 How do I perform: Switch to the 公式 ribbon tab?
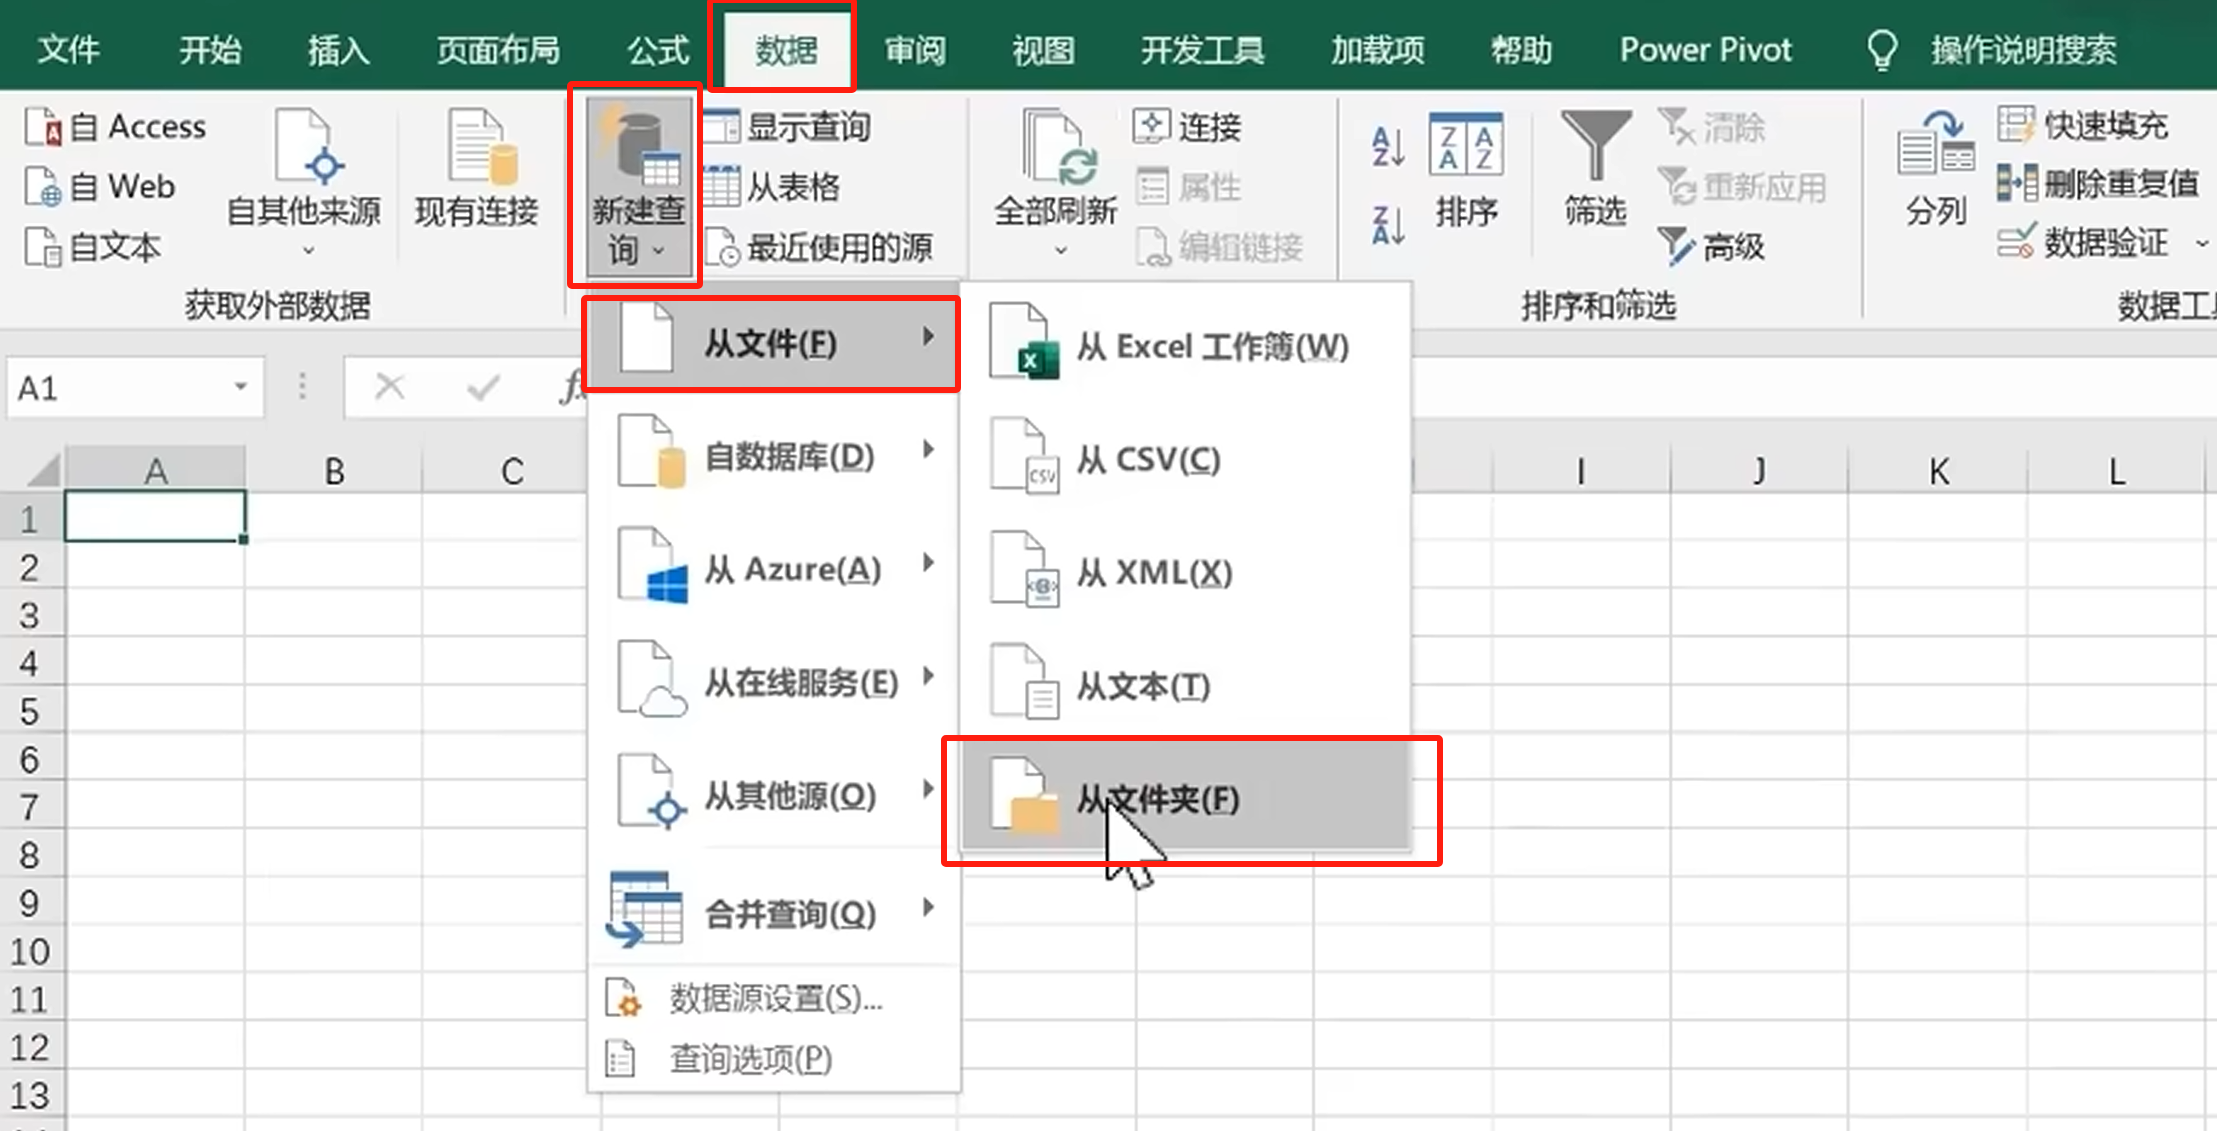(658, 49)
